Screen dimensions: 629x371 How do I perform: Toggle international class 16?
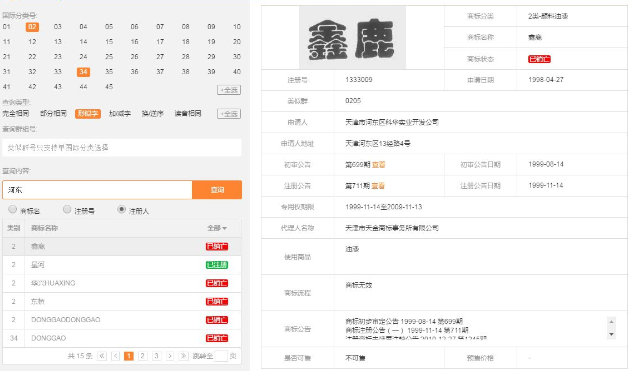pos(134,42)
